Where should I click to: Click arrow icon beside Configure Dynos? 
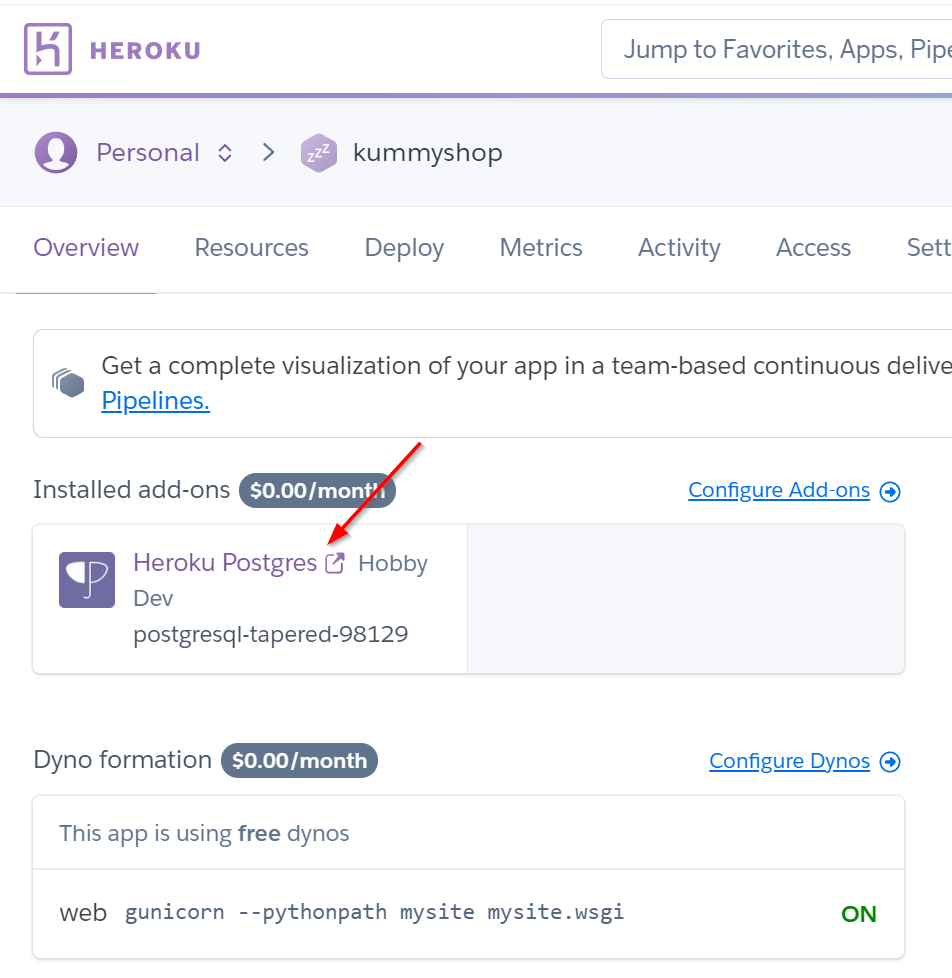[890, 762]
